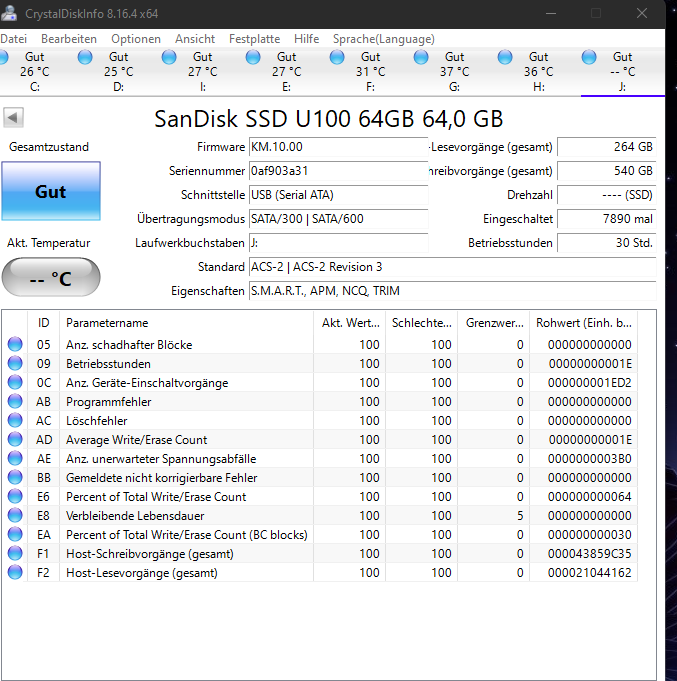This screenshot has height=681, width=677.
Task: Click the Akt. Wert column header
Action: [x=350, y=323]
